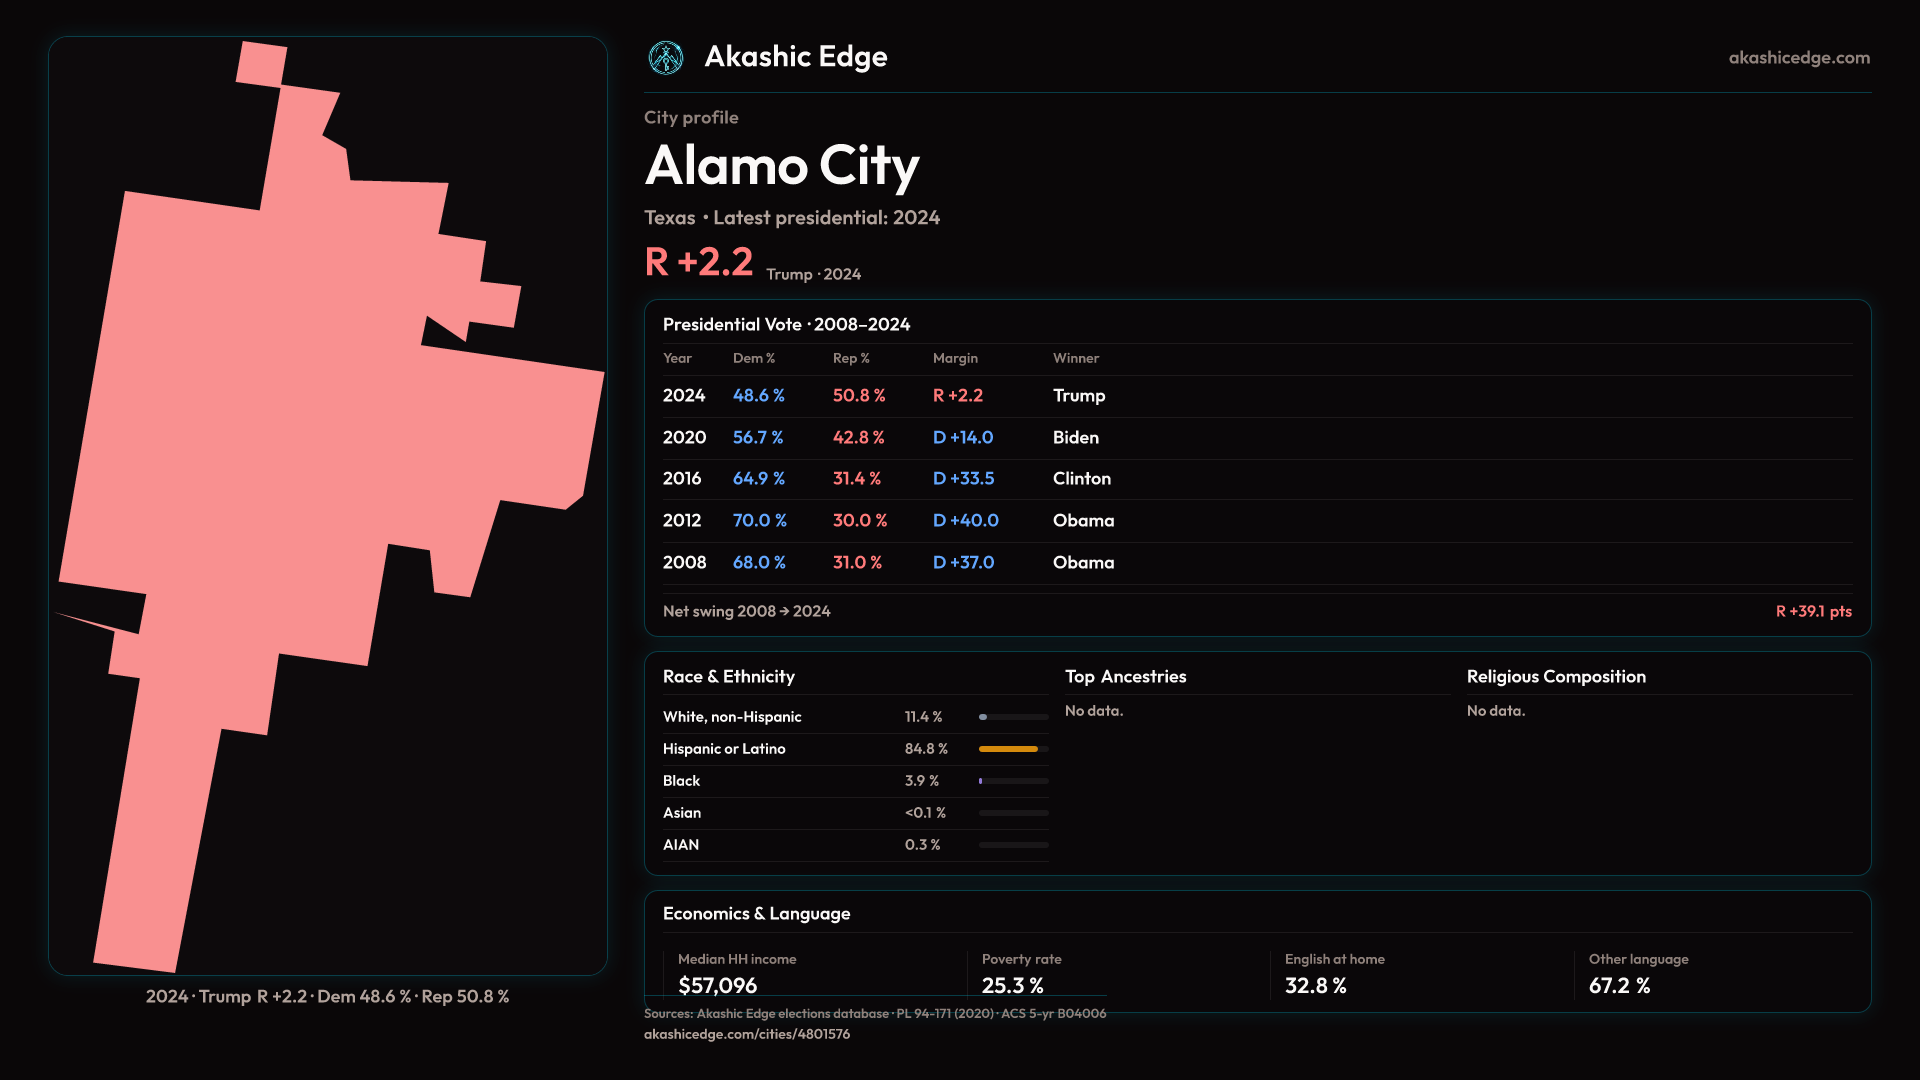Click the Presidential Vote 2008–2024 heading
Screen dimensions: 1920x1080
pos(786,325)
